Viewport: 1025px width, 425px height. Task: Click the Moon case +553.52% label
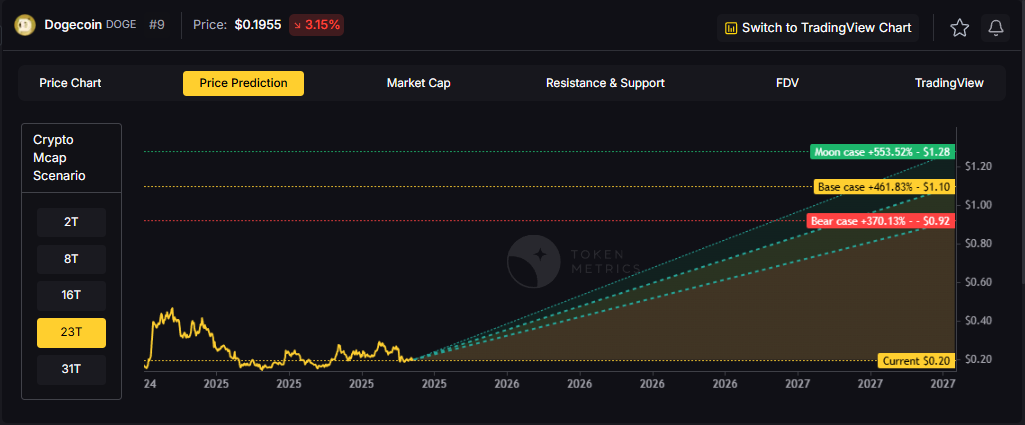tap(882, 152)
